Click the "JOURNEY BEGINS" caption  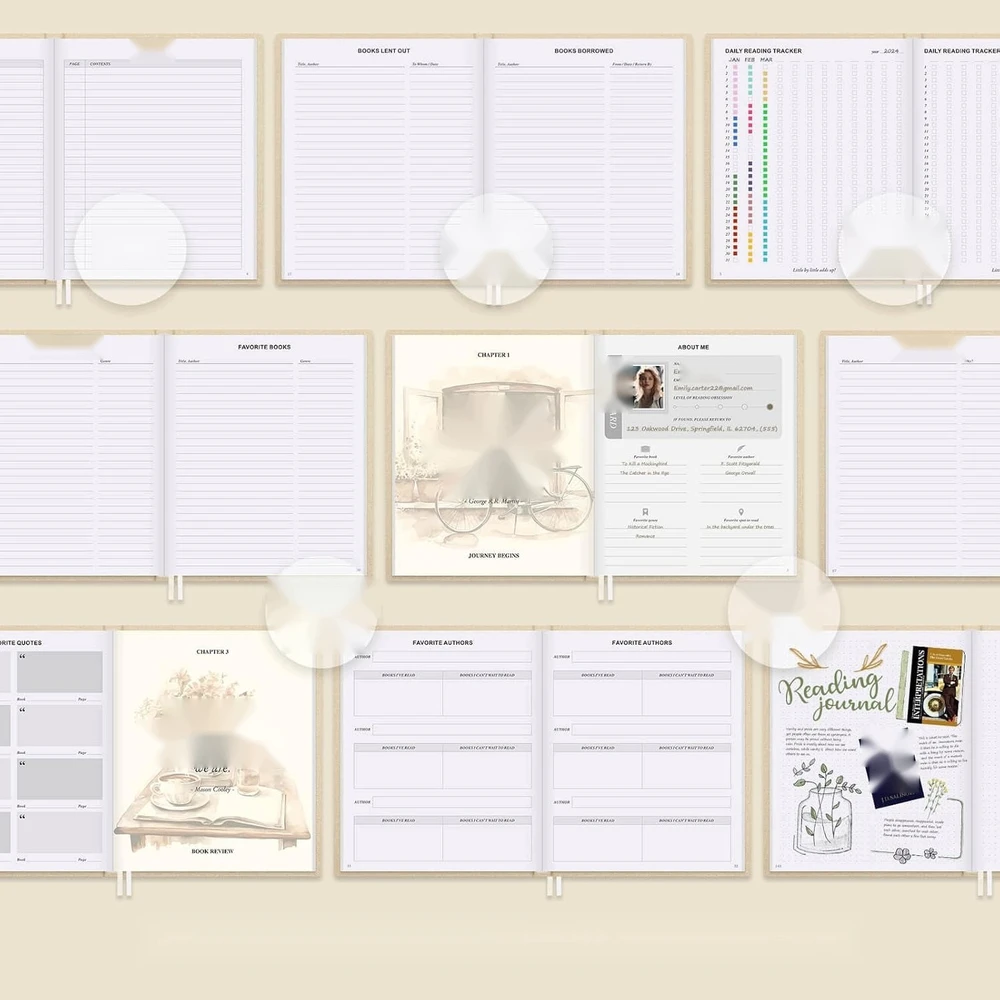tap(494, 555)
